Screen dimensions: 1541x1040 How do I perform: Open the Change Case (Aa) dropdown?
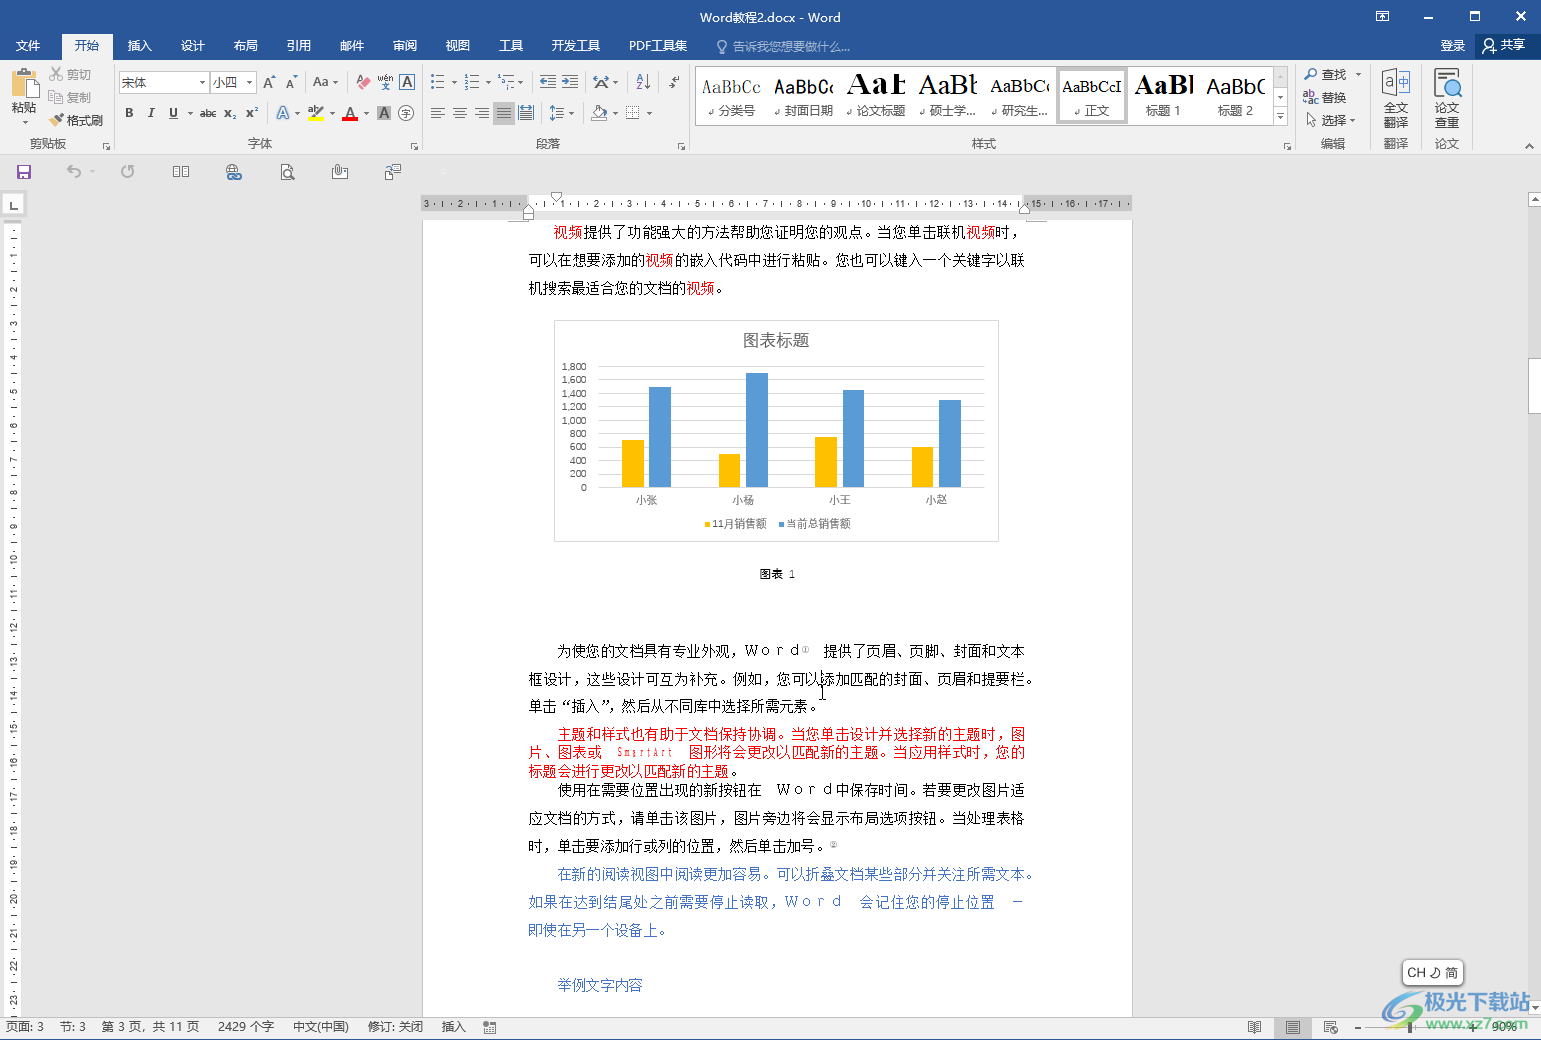325,82
